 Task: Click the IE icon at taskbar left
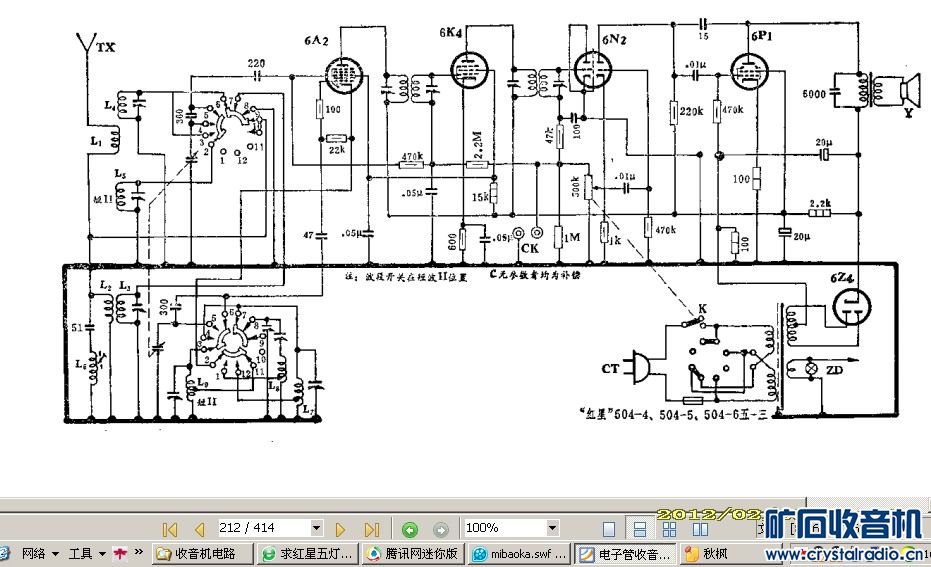pyautogui.click(x=5, y=553)
